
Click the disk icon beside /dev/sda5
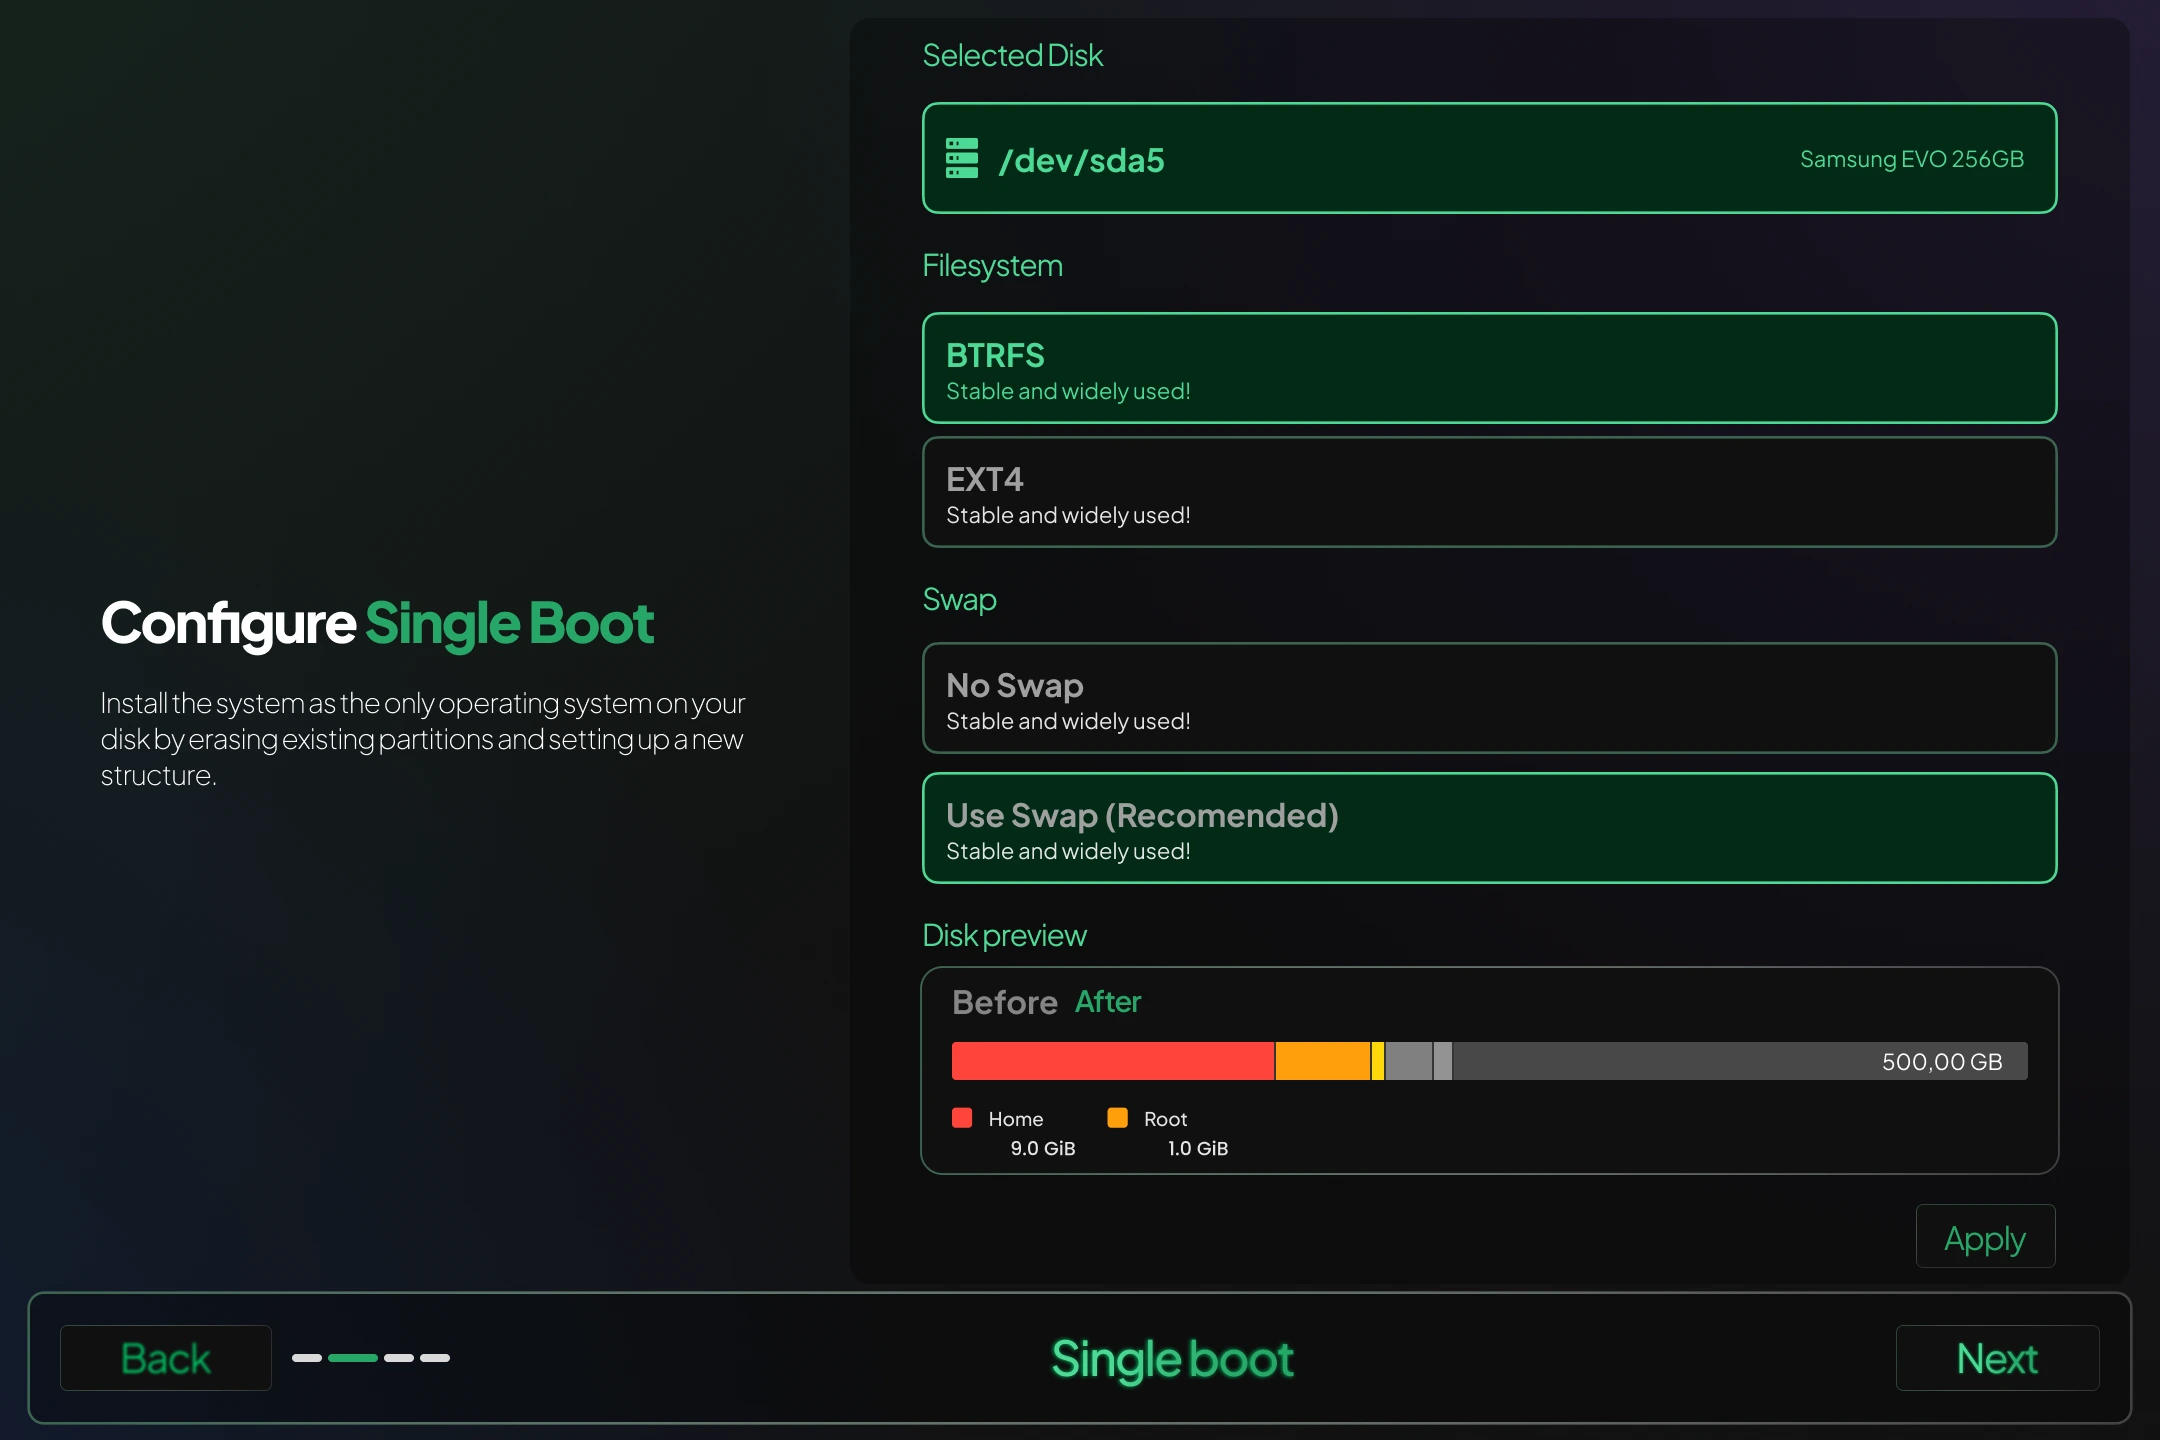[x=962, y=158]
